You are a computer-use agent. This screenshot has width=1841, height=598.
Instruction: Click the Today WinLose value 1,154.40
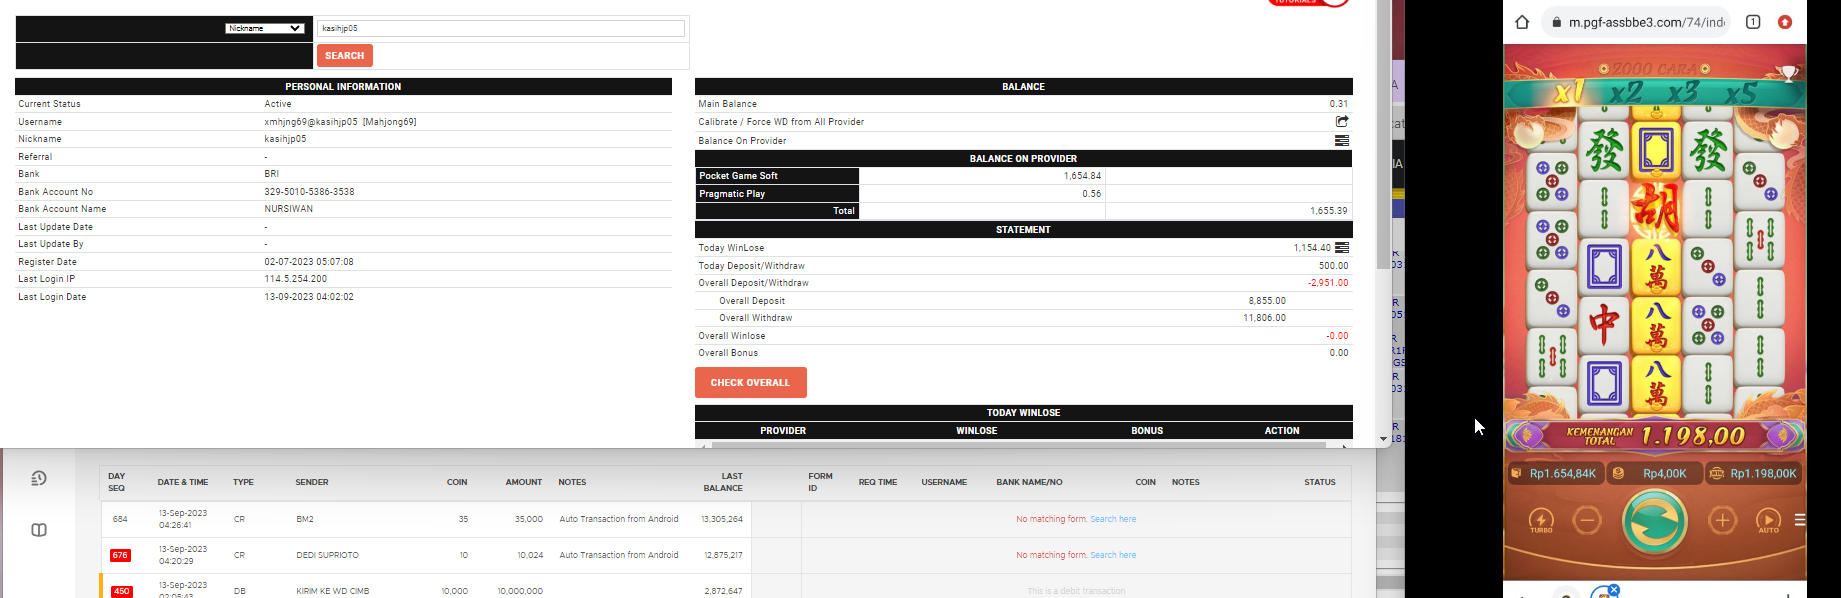[1312, 248]
